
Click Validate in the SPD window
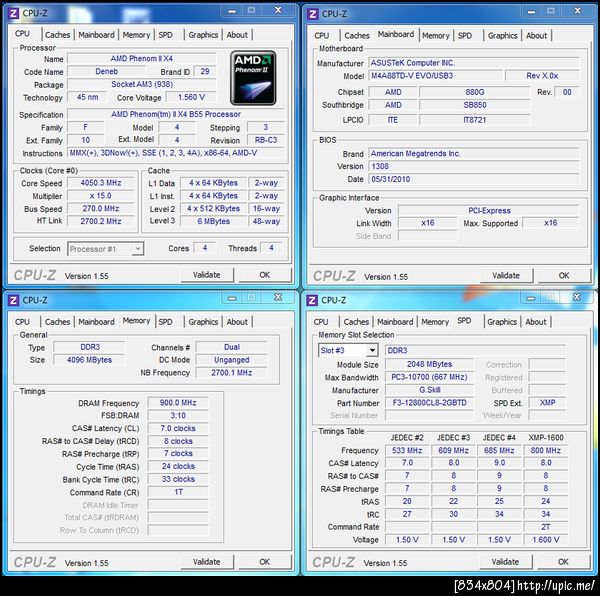point(505,562)
